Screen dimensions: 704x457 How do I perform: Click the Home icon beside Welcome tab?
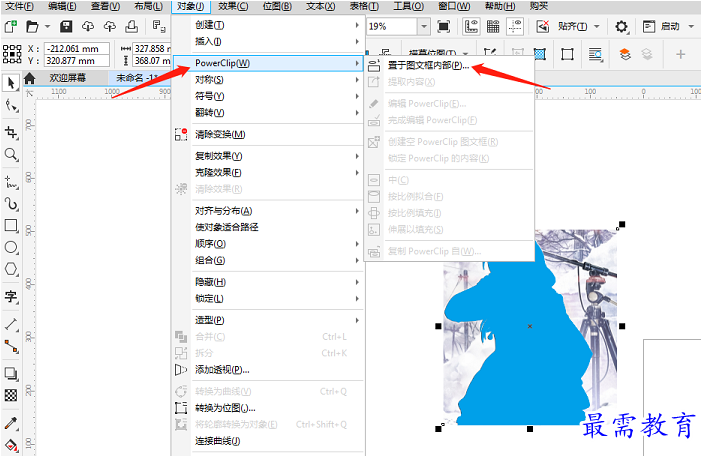[x=30, y=79]
